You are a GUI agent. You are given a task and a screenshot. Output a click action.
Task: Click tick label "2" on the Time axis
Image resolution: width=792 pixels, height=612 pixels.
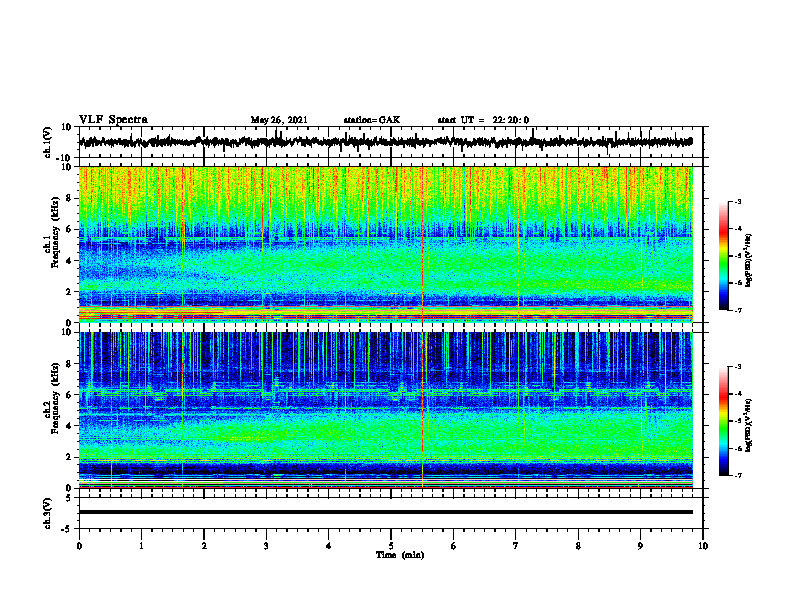click(x=204, y=546)
